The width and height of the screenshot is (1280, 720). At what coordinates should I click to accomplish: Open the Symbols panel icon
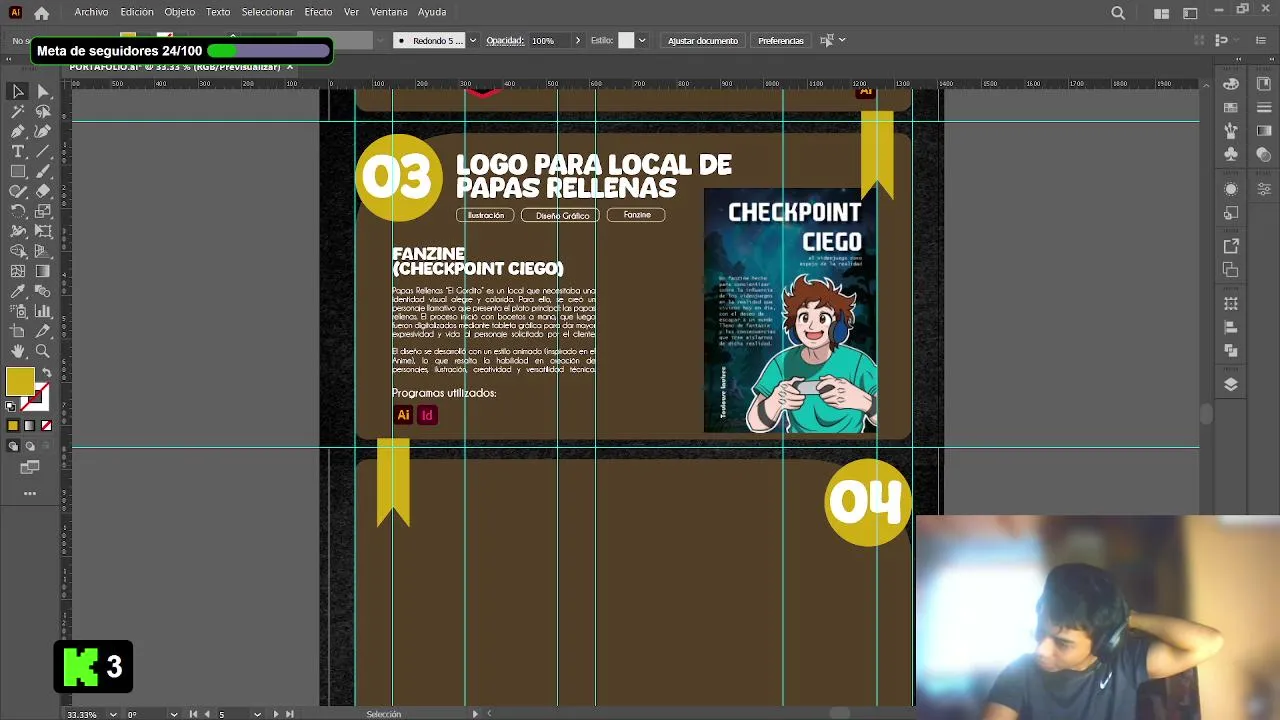(1231, 155)
